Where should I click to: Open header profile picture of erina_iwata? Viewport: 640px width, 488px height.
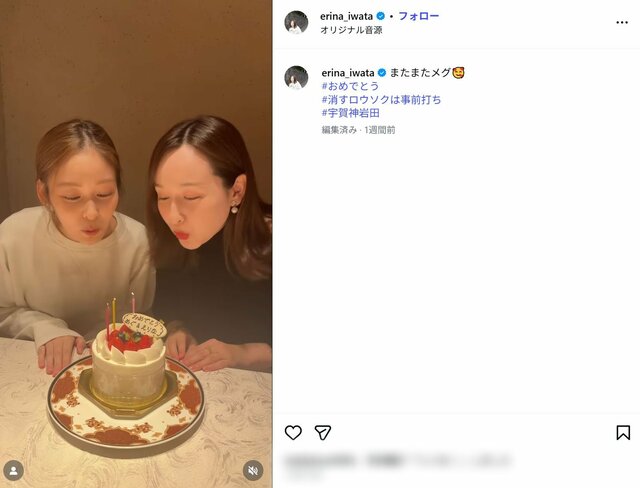point(296,22)
